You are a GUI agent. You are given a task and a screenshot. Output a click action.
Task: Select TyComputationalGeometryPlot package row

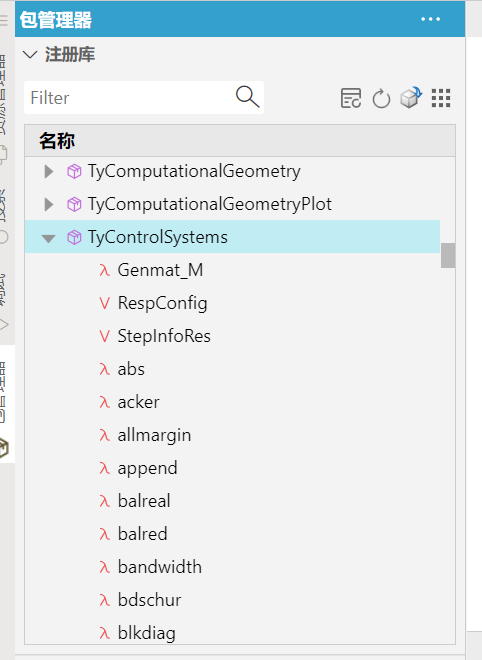coord(232,204)
